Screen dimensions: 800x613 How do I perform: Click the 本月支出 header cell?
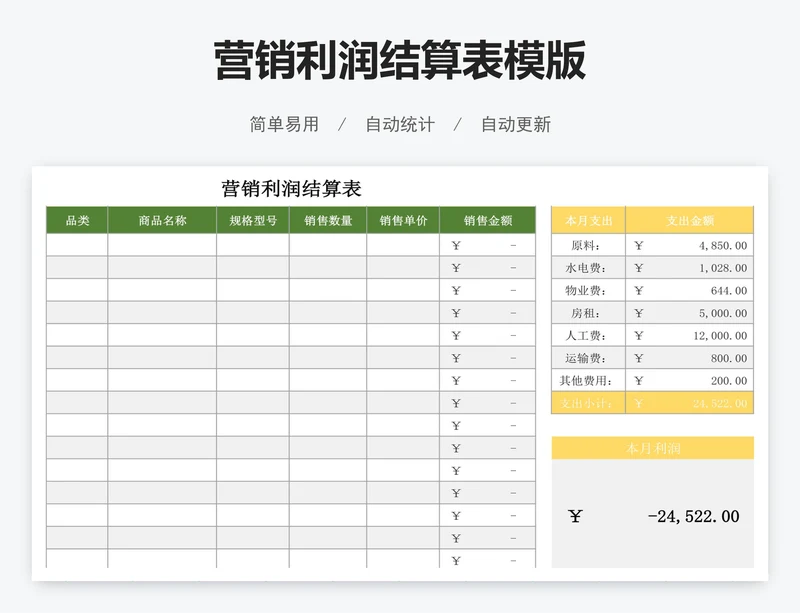tap(588, 220)
